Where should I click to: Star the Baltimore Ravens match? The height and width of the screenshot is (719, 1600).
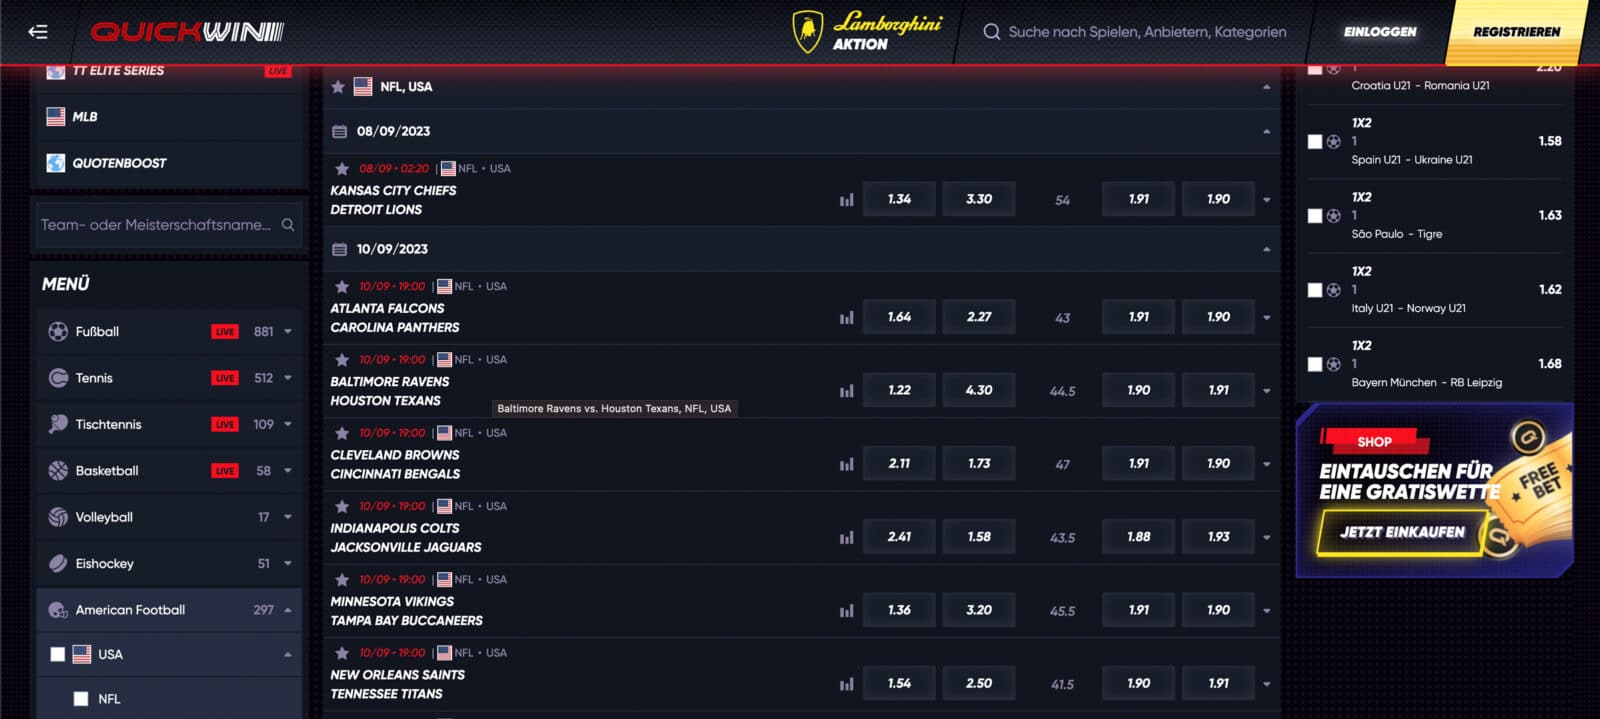[x=342, y=360]
